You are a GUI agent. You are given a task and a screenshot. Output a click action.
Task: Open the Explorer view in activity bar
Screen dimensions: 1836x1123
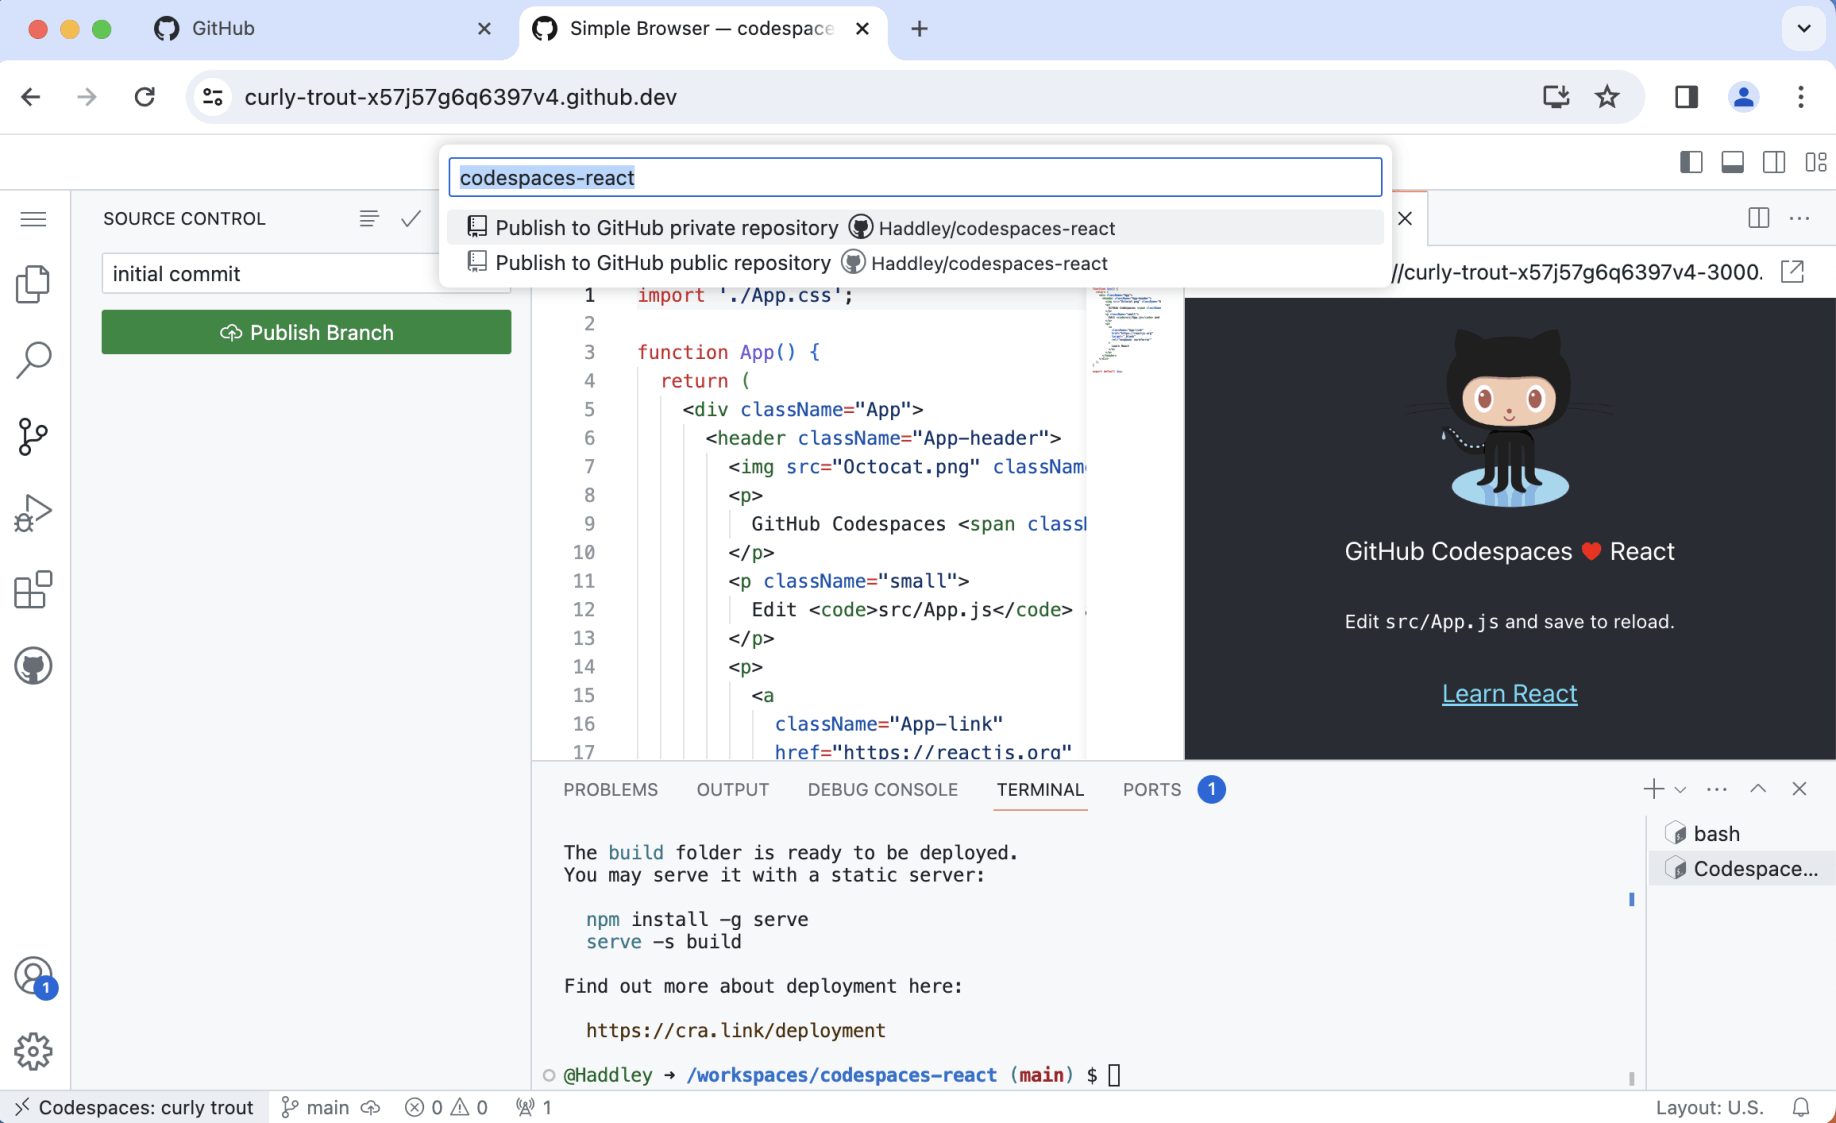33,285
